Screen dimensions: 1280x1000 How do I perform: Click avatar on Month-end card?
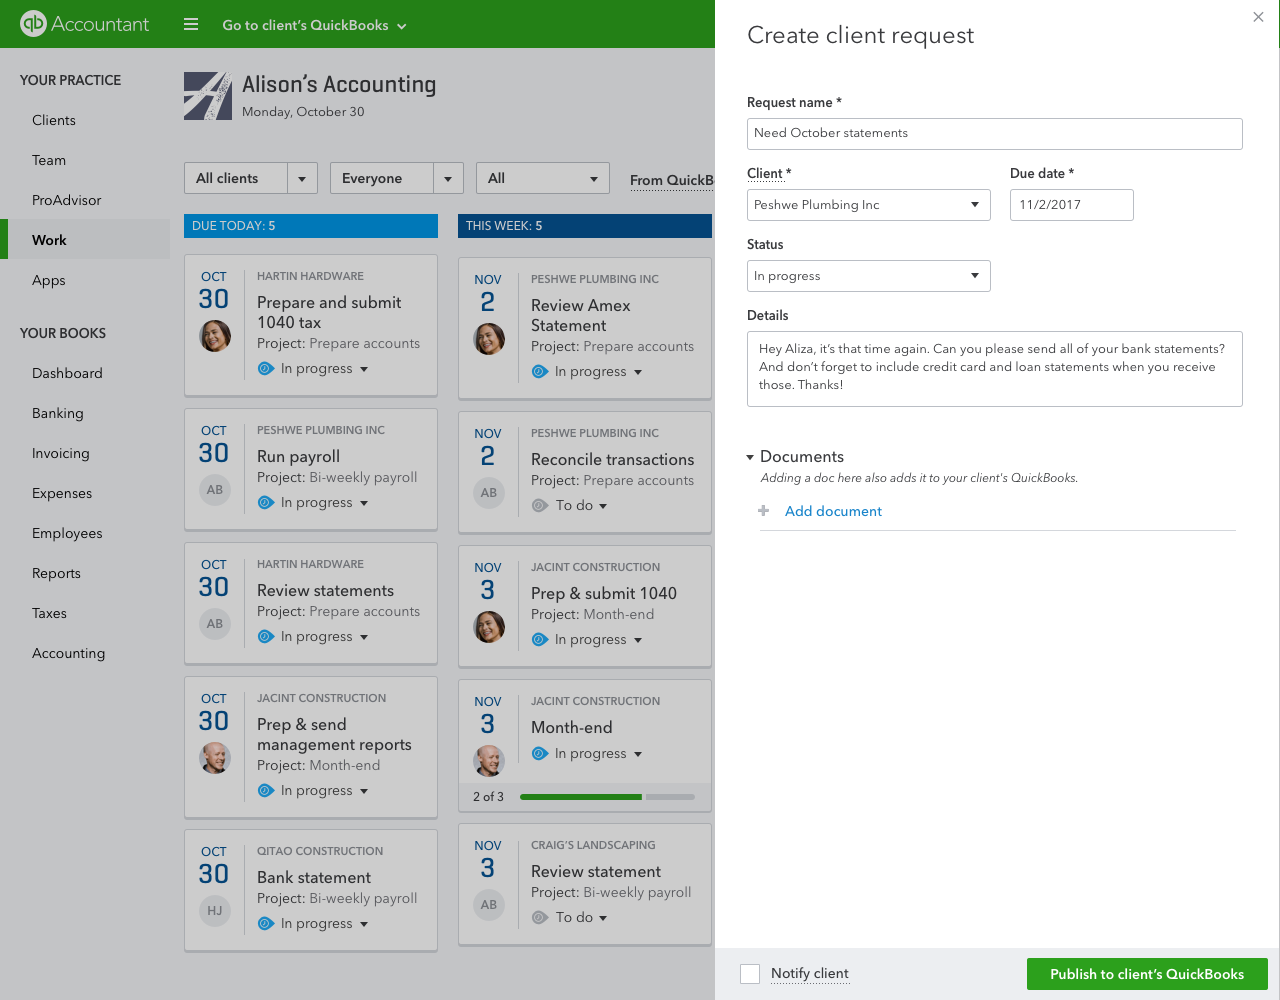point(489,761)
